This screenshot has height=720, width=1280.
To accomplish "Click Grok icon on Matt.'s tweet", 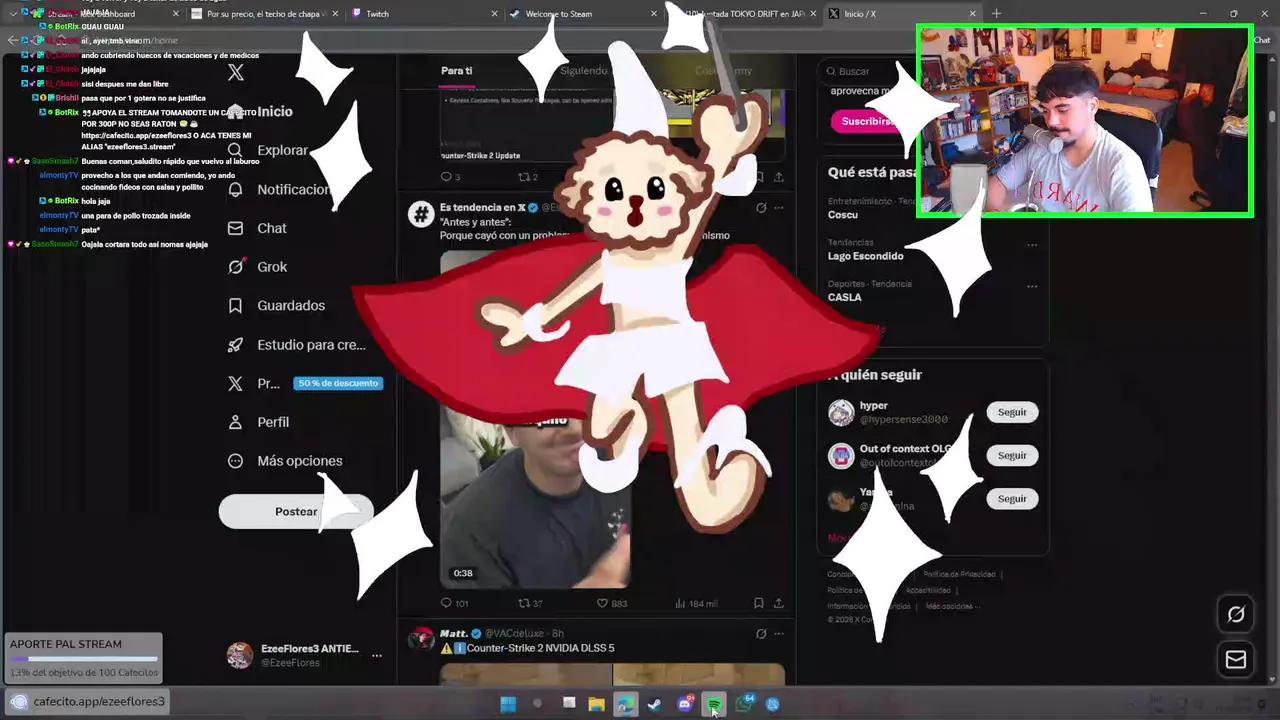I will (x=761, y=634).
